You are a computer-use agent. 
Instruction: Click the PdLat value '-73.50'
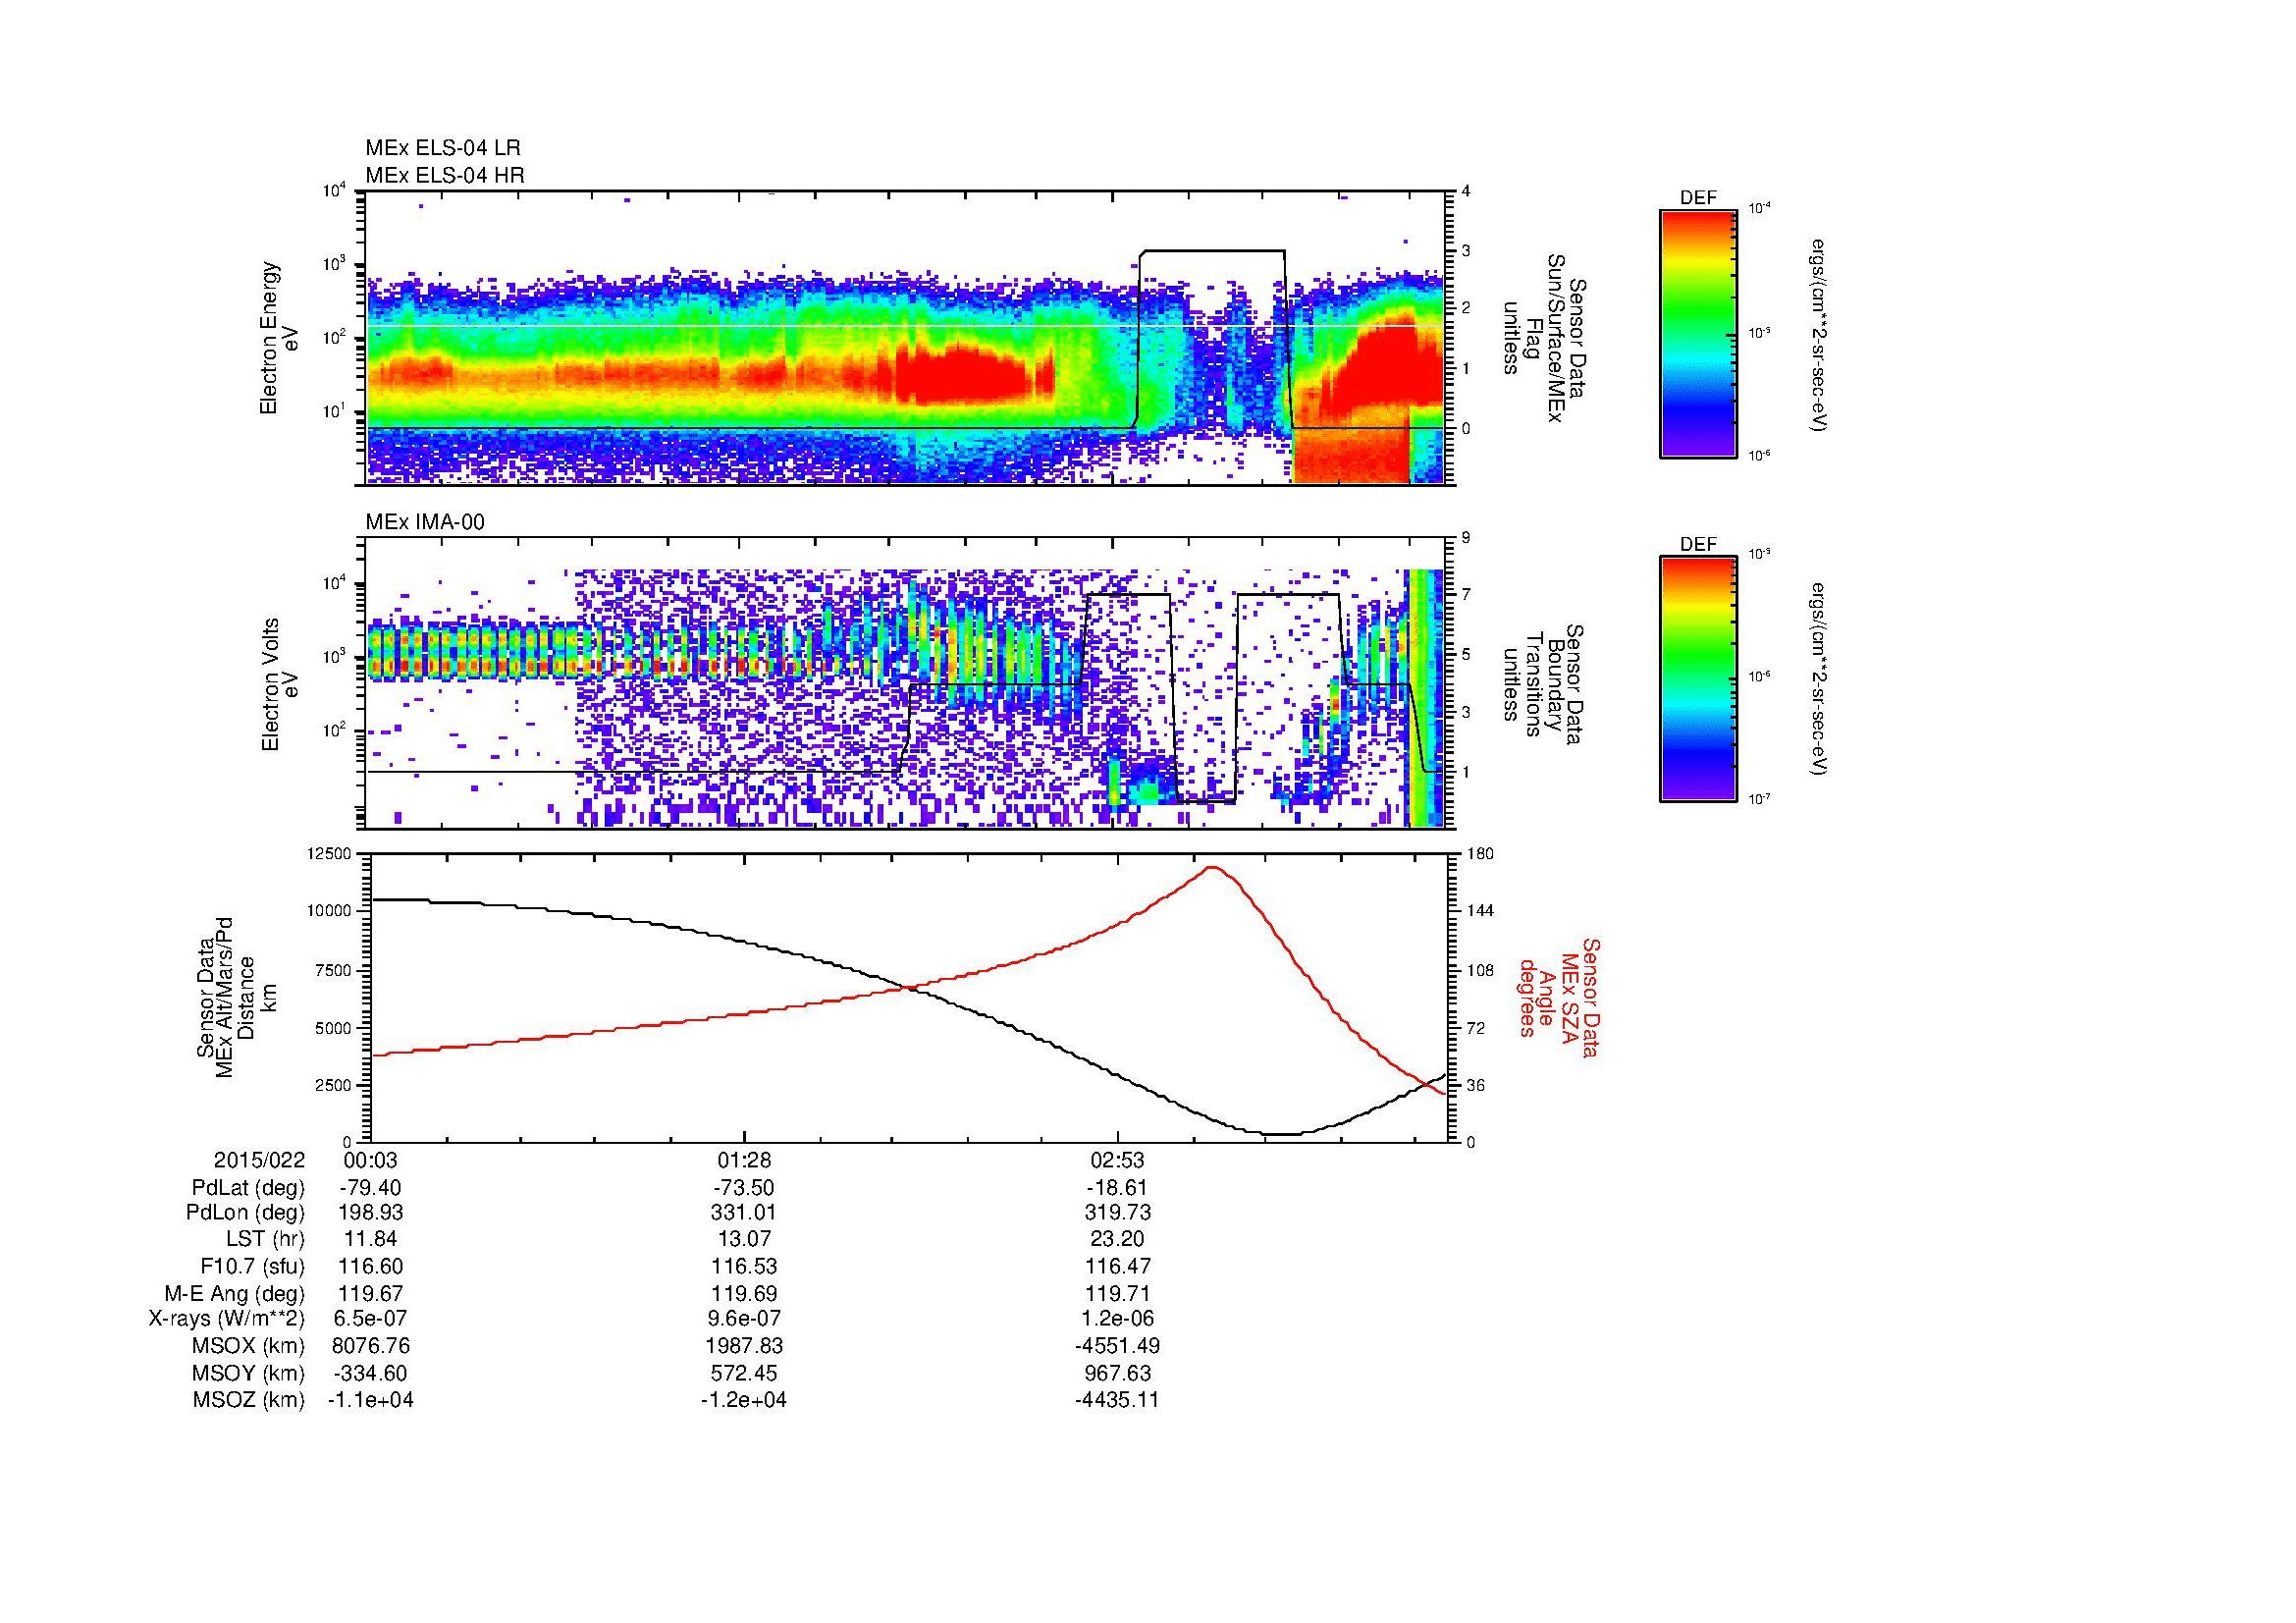[744, 1188]
